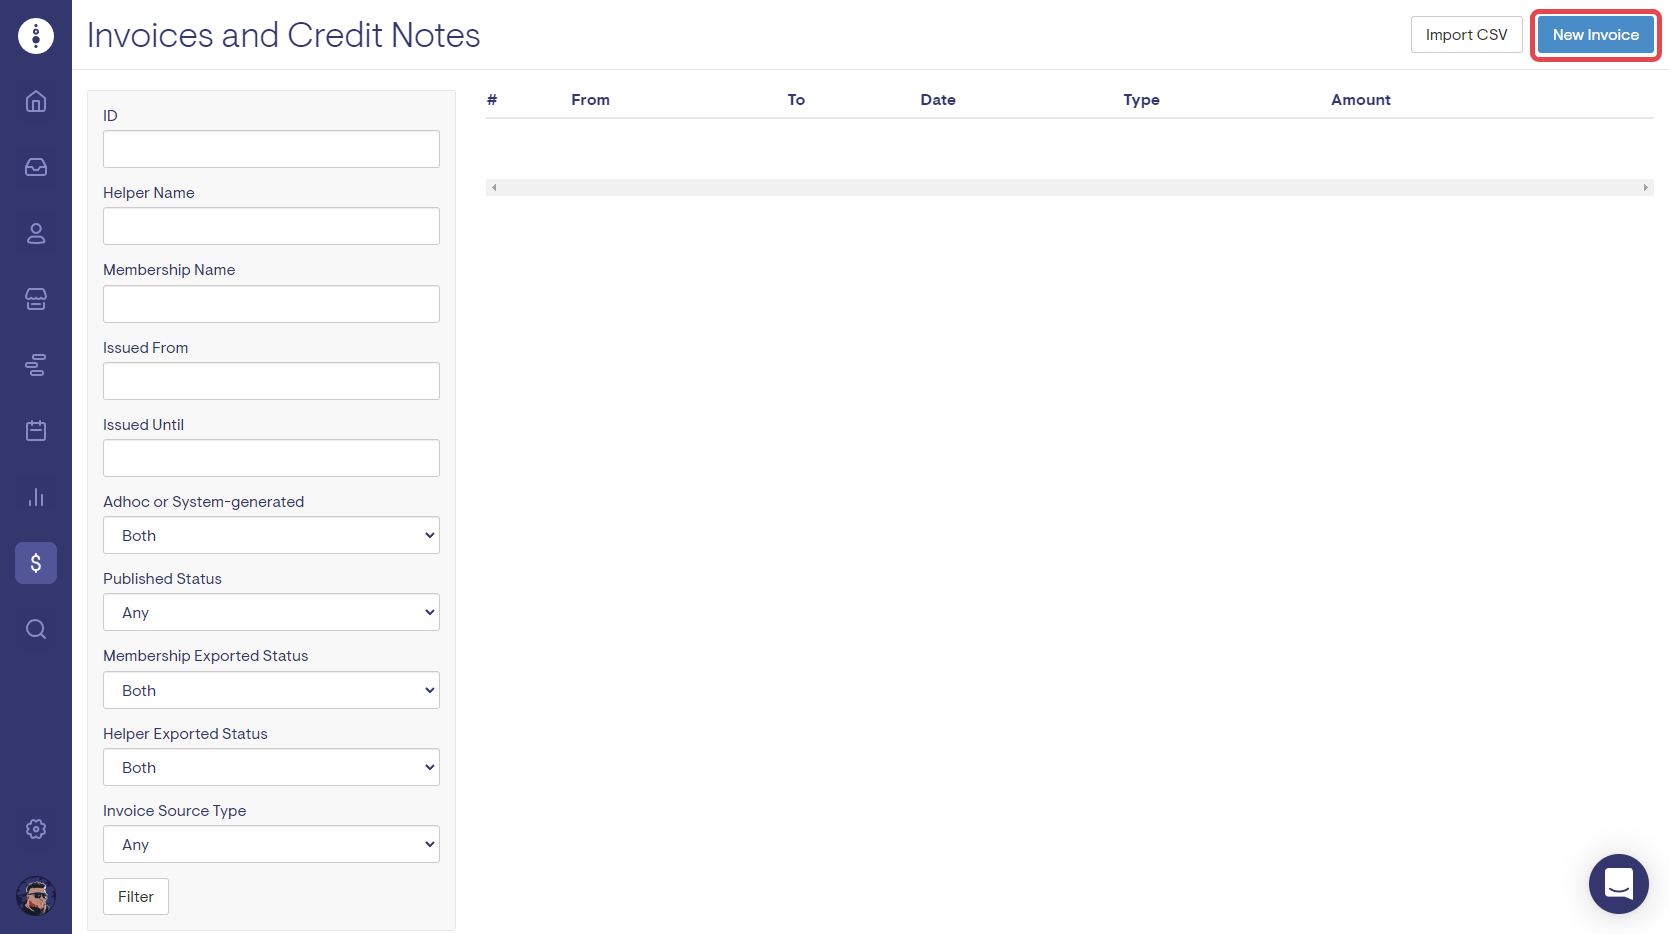Open the bar chart reports icon

(36, 497)
